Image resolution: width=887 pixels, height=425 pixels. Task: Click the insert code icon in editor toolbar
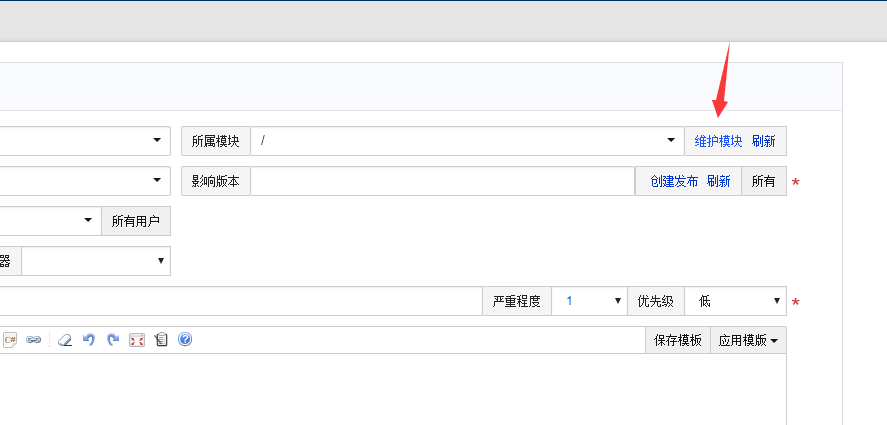coord(10,340)
